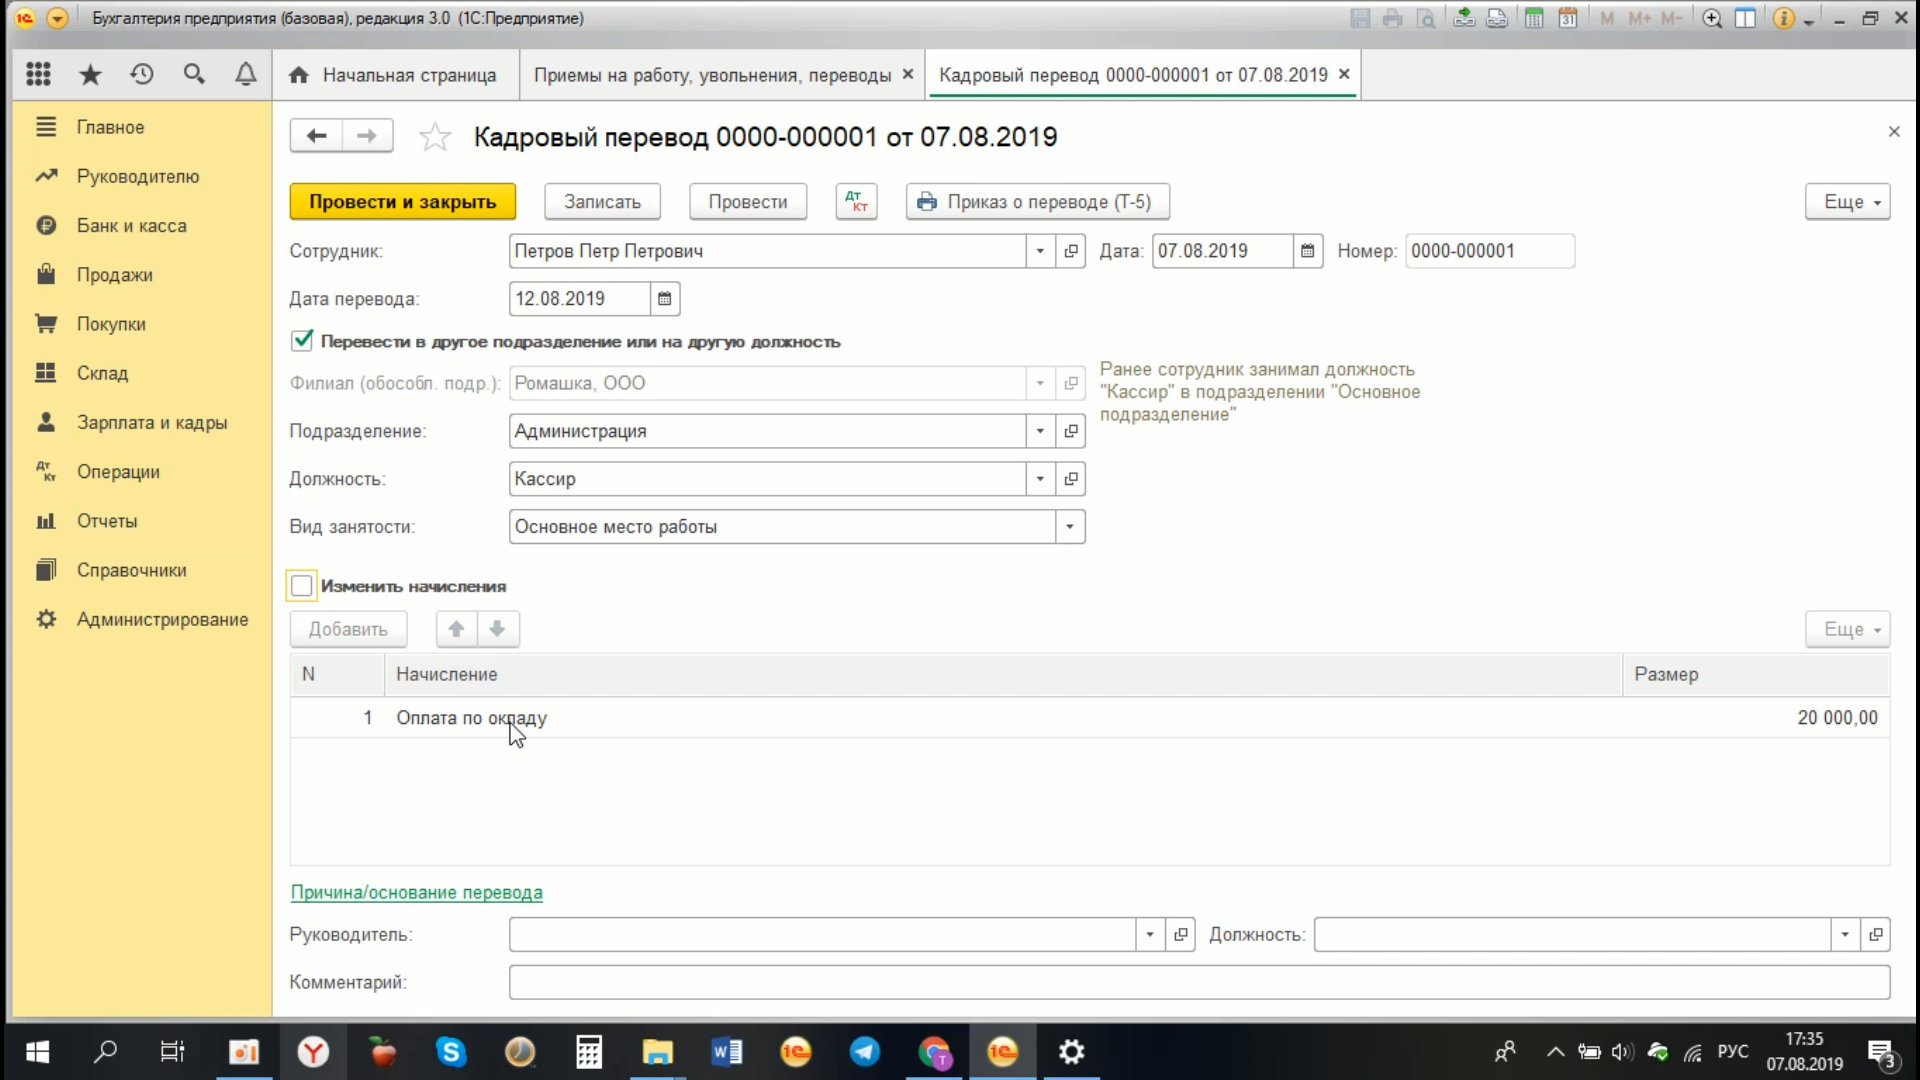1920x1080 pixels.
Task: Open the History clock icon
Action: (x=142, y=74)
